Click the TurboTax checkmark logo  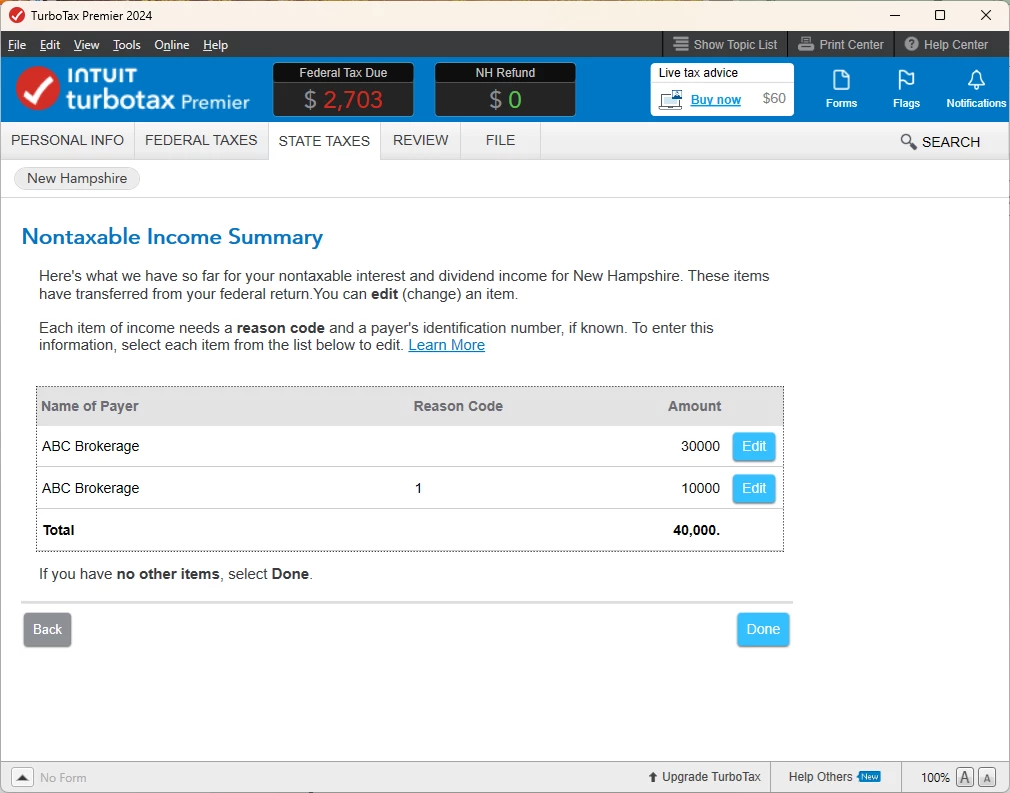click(x=38, y=88)
